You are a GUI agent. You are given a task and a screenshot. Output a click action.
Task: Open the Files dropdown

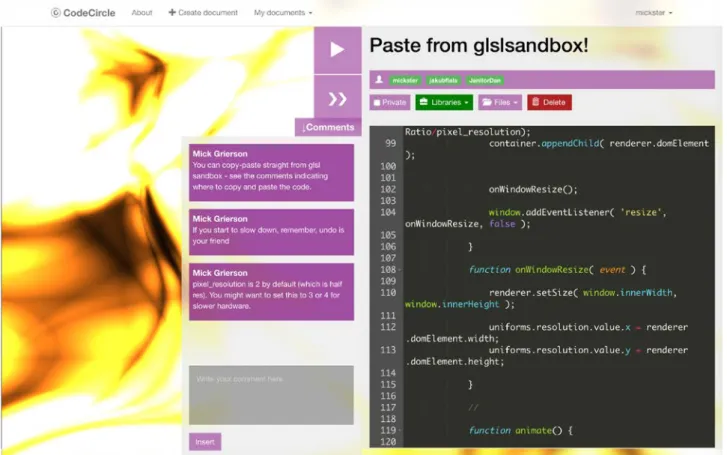(x=500, y=102)
